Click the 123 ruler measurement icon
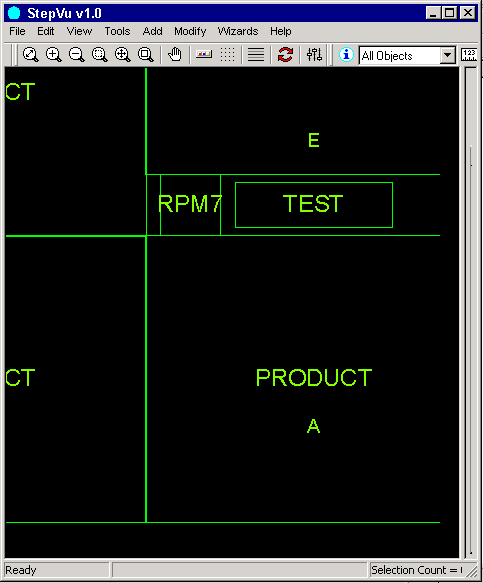The height and width of the screenshot is (583, 483). coord(469,55)
